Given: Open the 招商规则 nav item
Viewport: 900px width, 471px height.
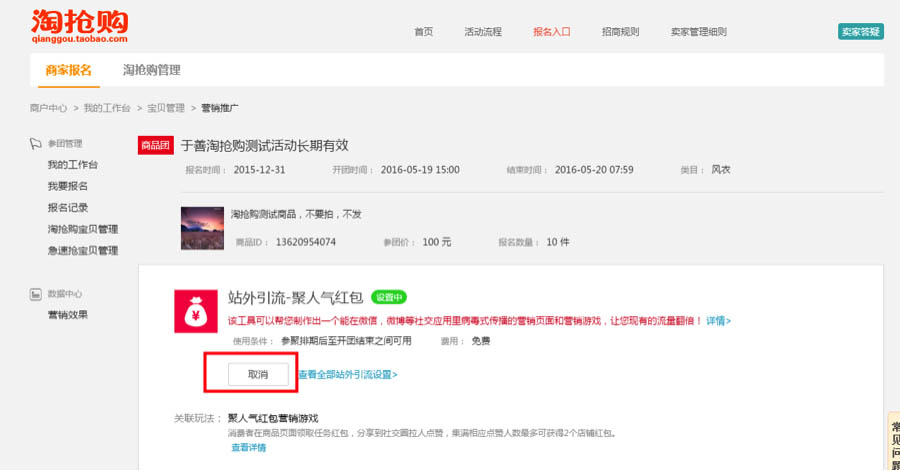Looking at the screenshot, I should (x=620, y=32).
